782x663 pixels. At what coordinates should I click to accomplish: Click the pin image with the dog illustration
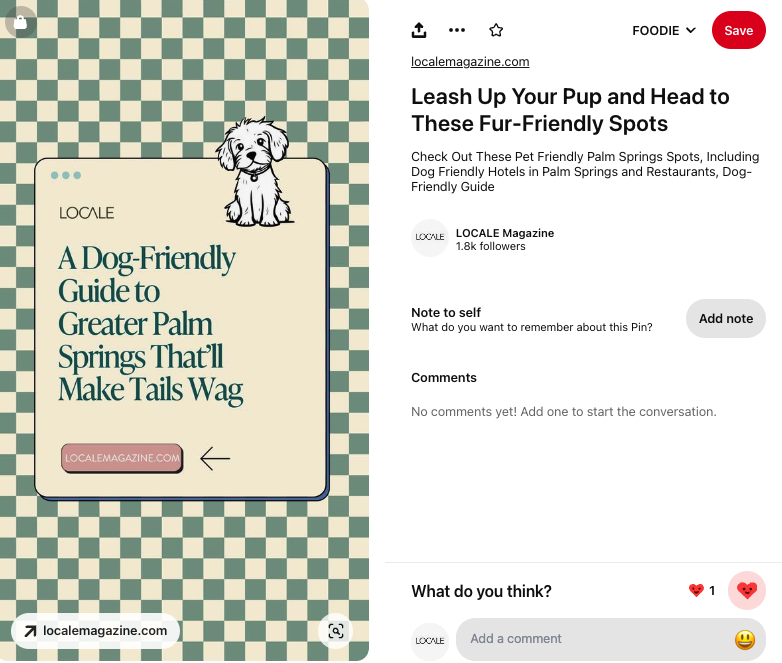(184, 330)
